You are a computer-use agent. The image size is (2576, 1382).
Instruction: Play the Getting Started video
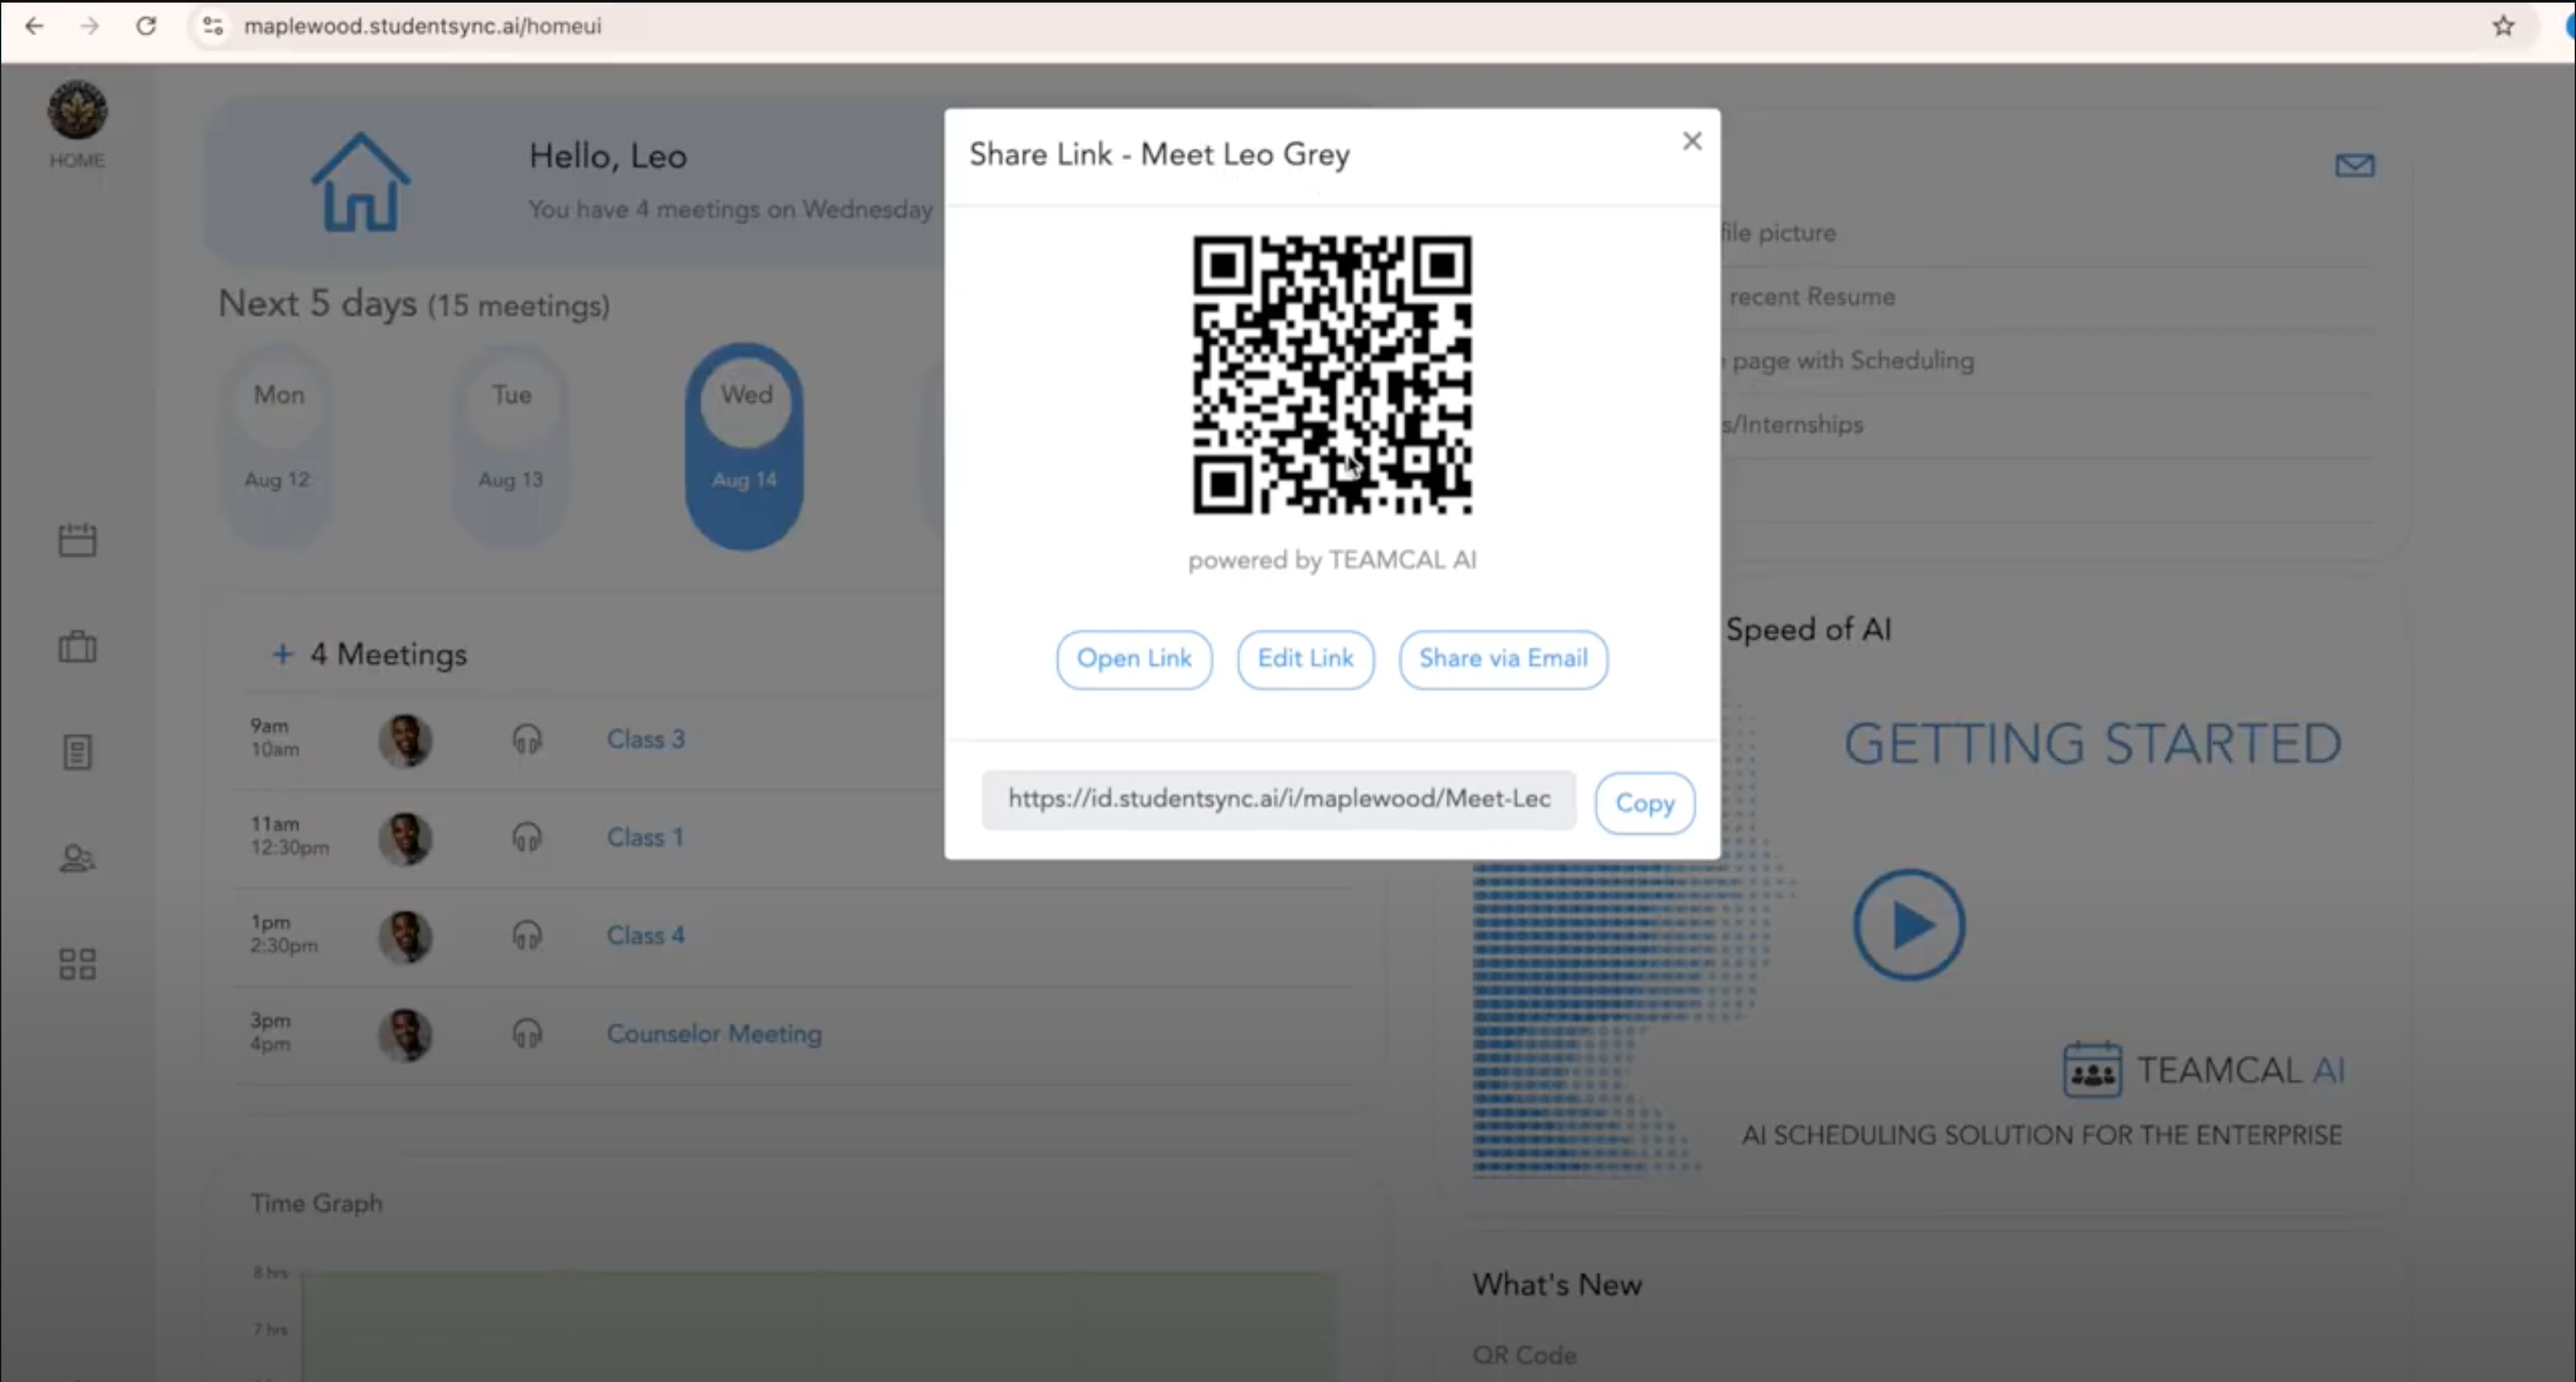click(1909, 924)
